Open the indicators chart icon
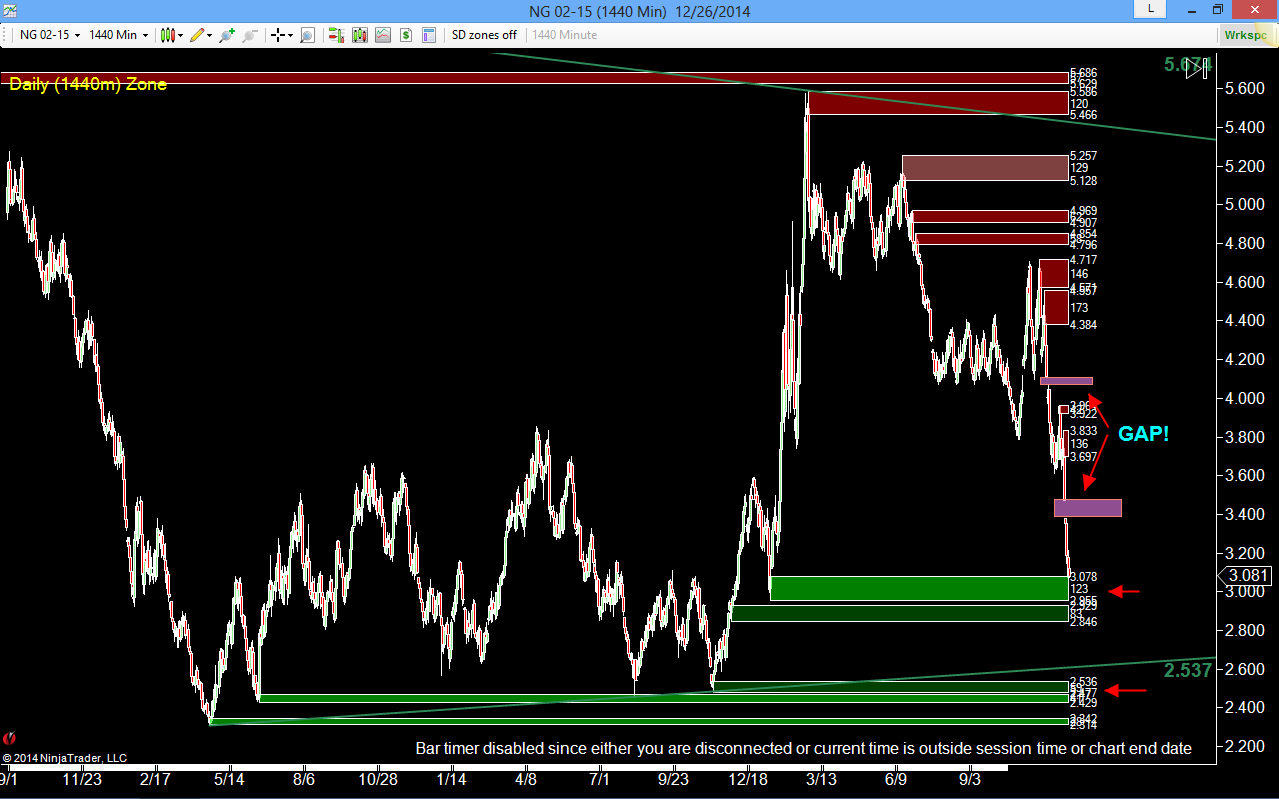1279x799 pixels. point(383,35)
